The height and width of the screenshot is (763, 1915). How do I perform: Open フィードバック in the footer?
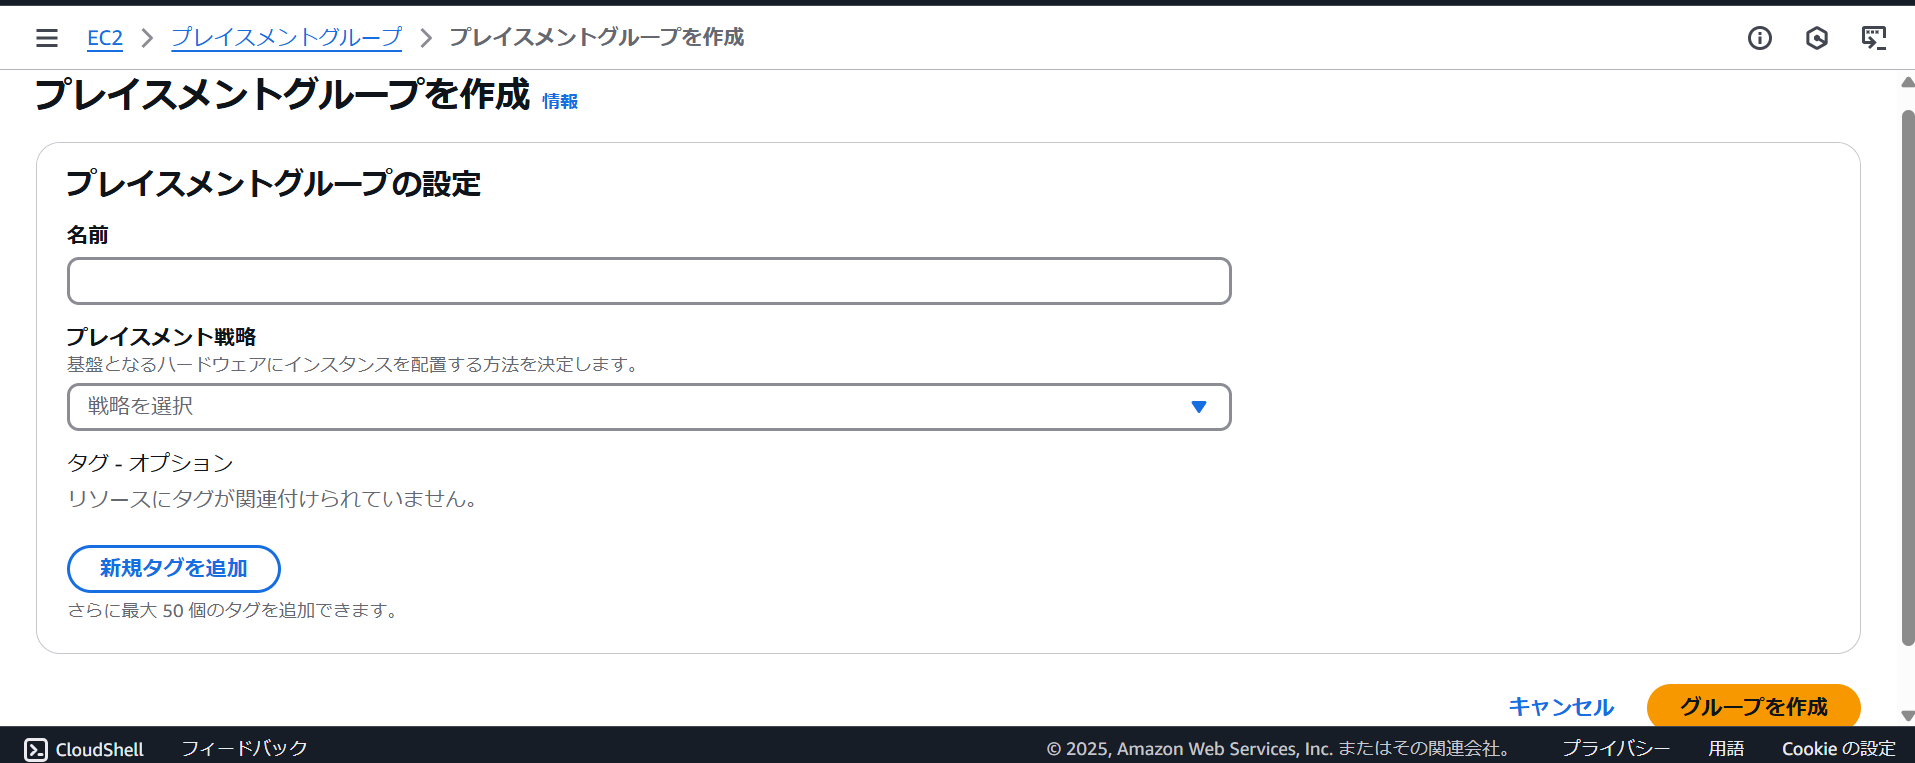pyautogui.click(x=245, y=749)
